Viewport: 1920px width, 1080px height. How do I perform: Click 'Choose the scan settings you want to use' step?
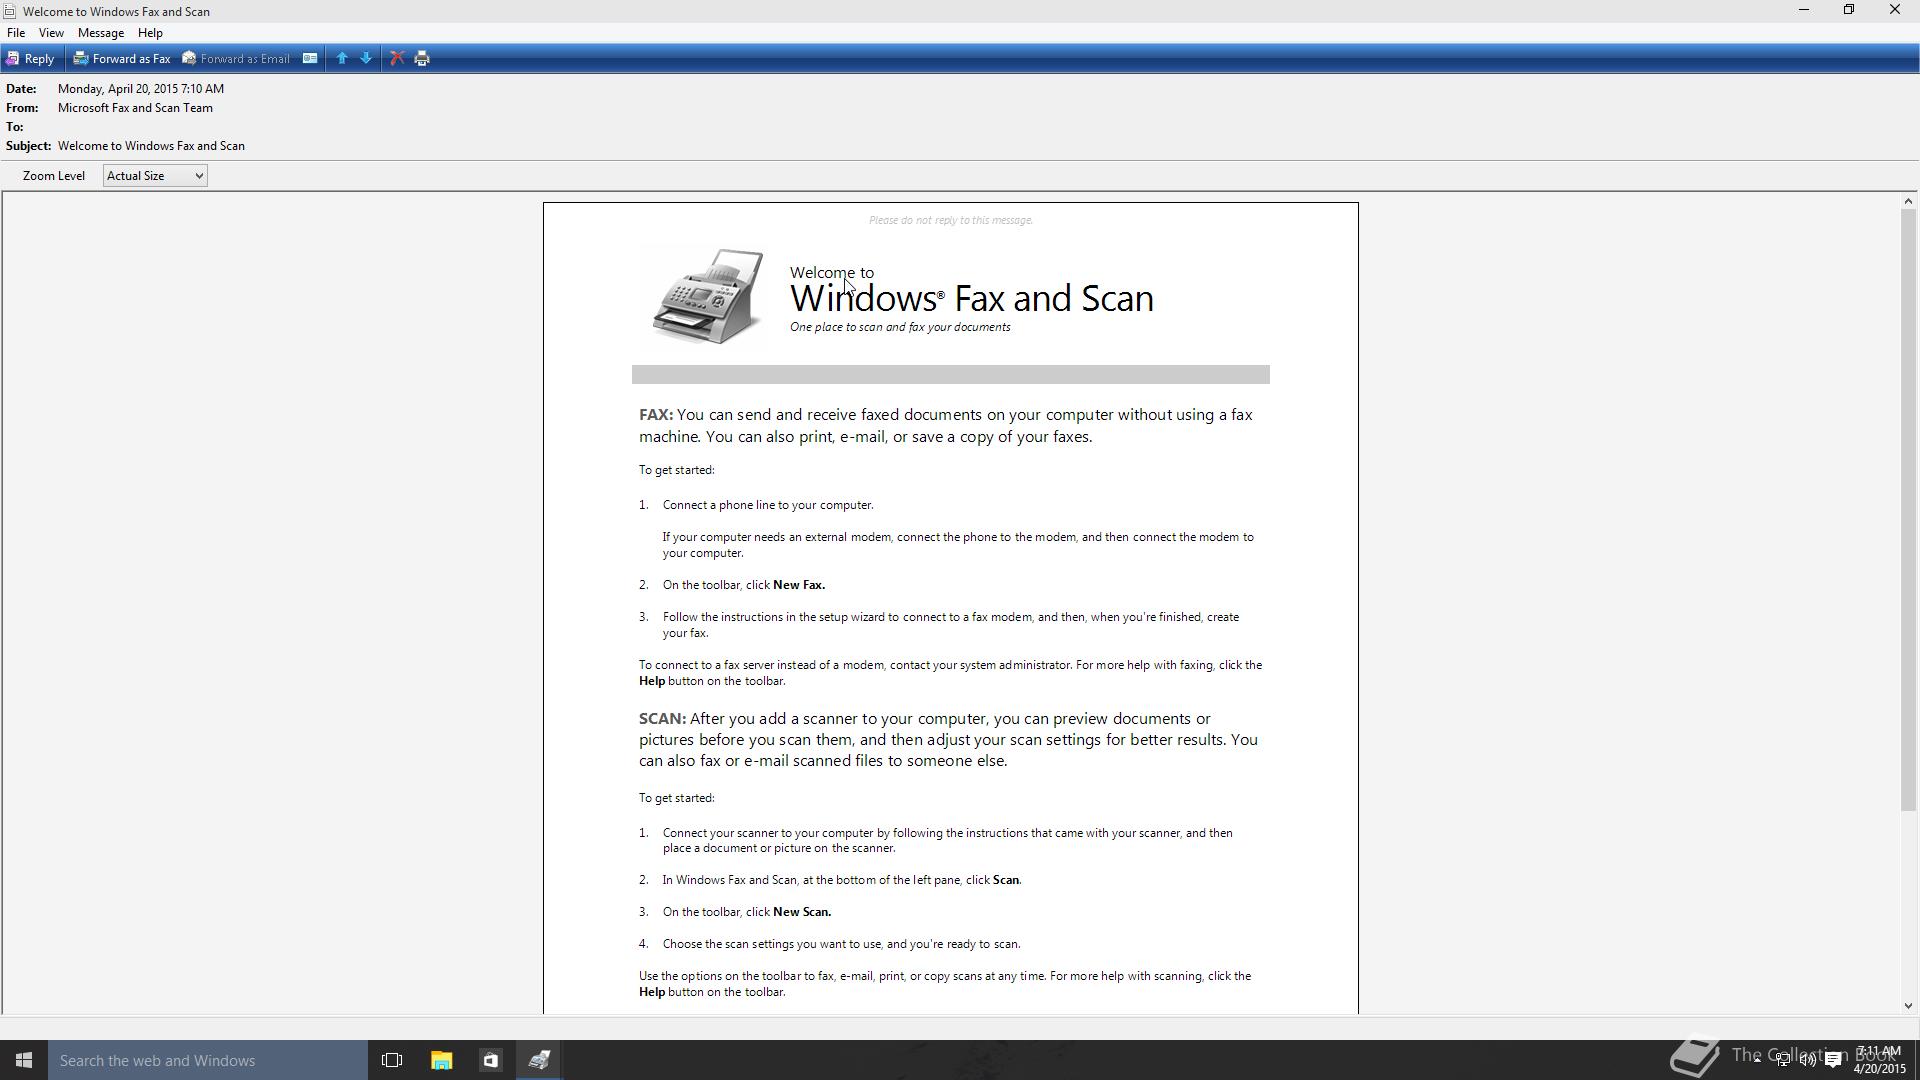tap(841, 944)
